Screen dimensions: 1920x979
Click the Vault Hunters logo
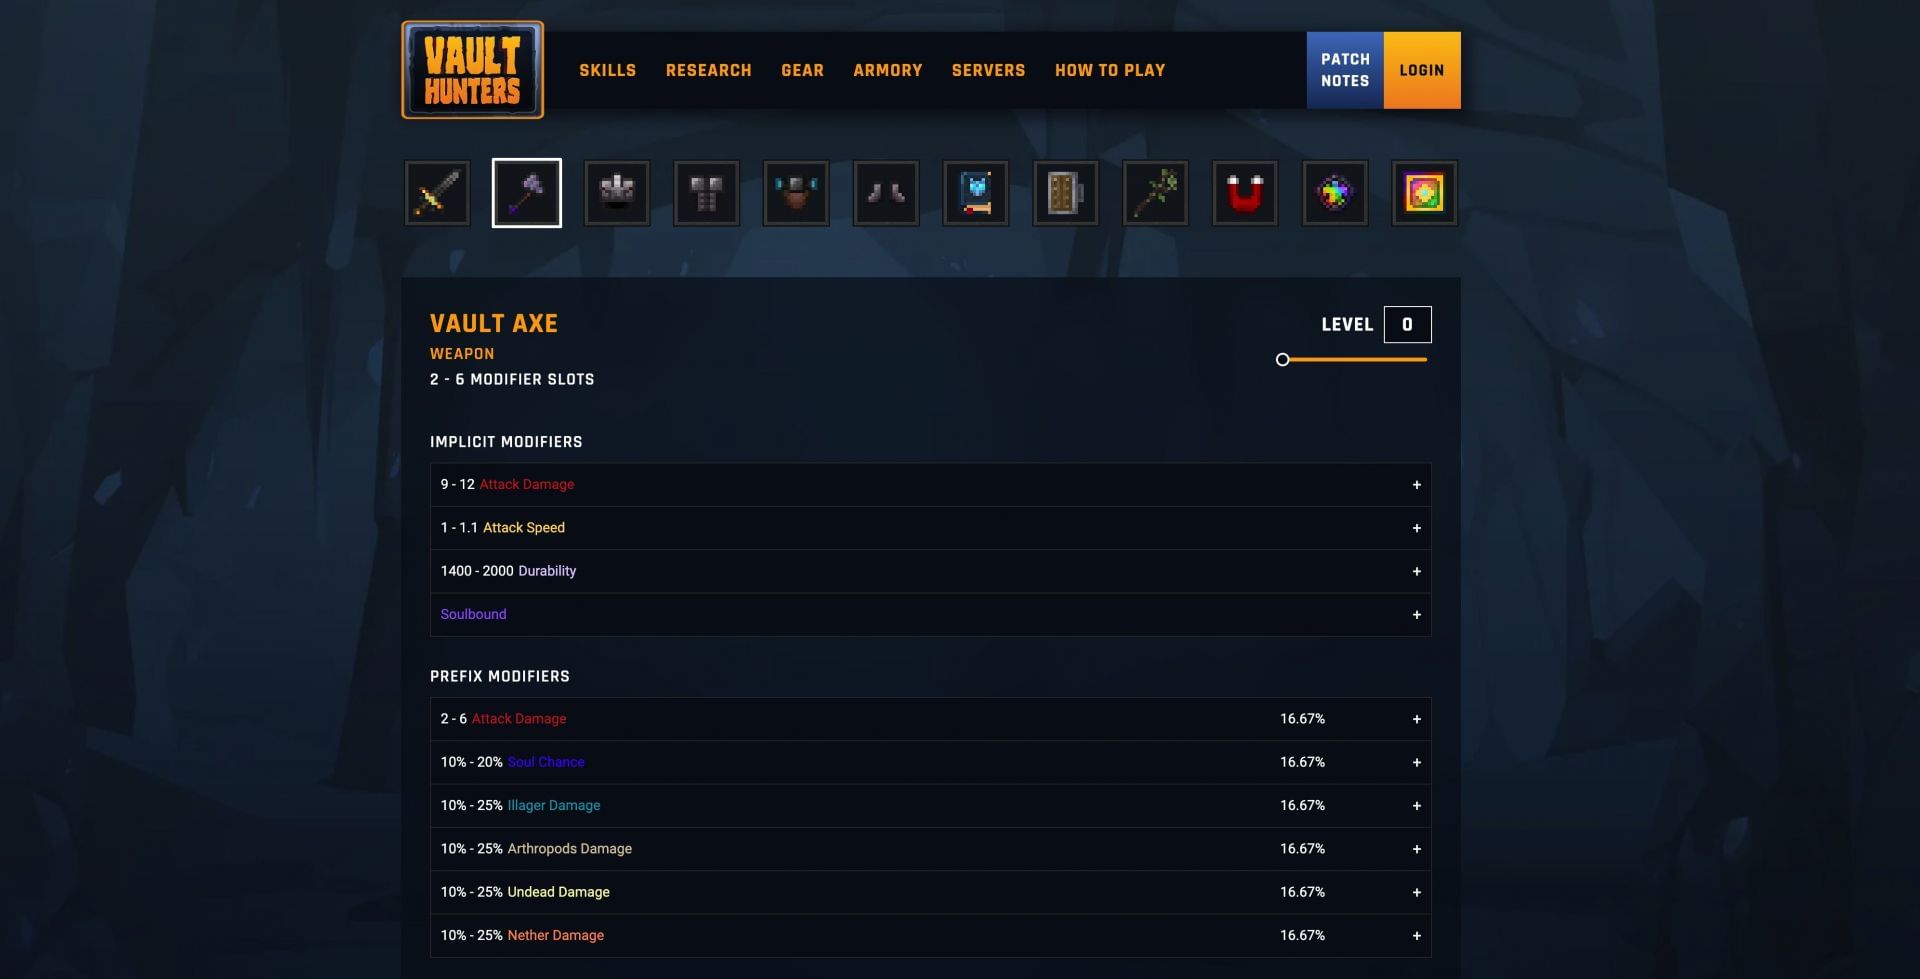(x=473, y=70)
